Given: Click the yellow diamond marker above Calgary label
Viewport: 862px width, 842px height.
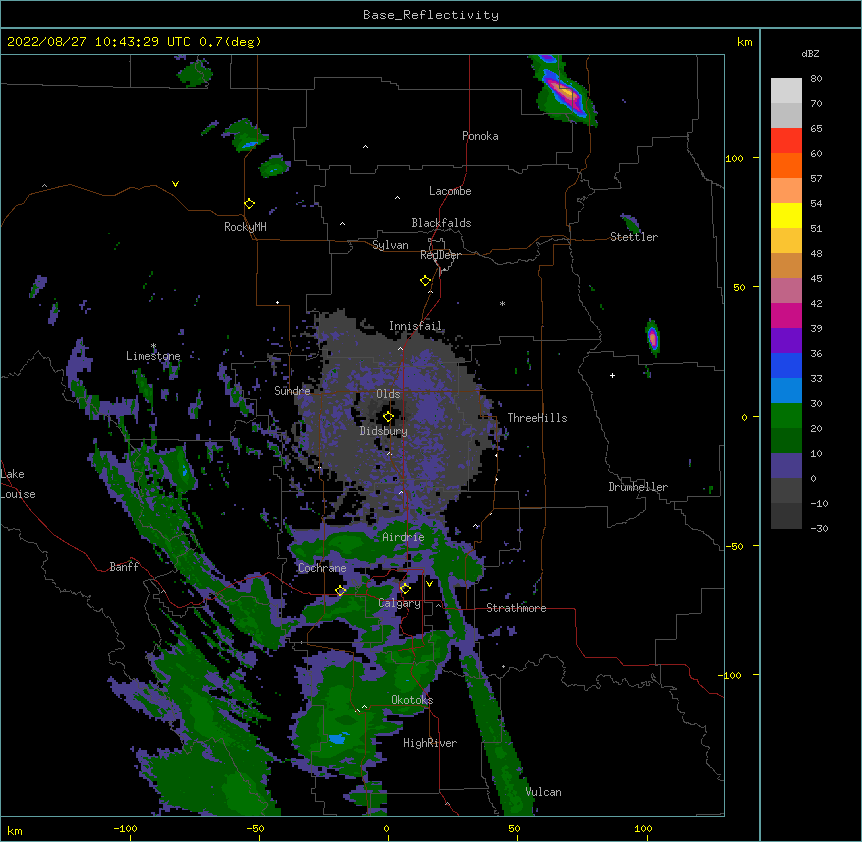Looking at the screenshot, I should (405, 589).
